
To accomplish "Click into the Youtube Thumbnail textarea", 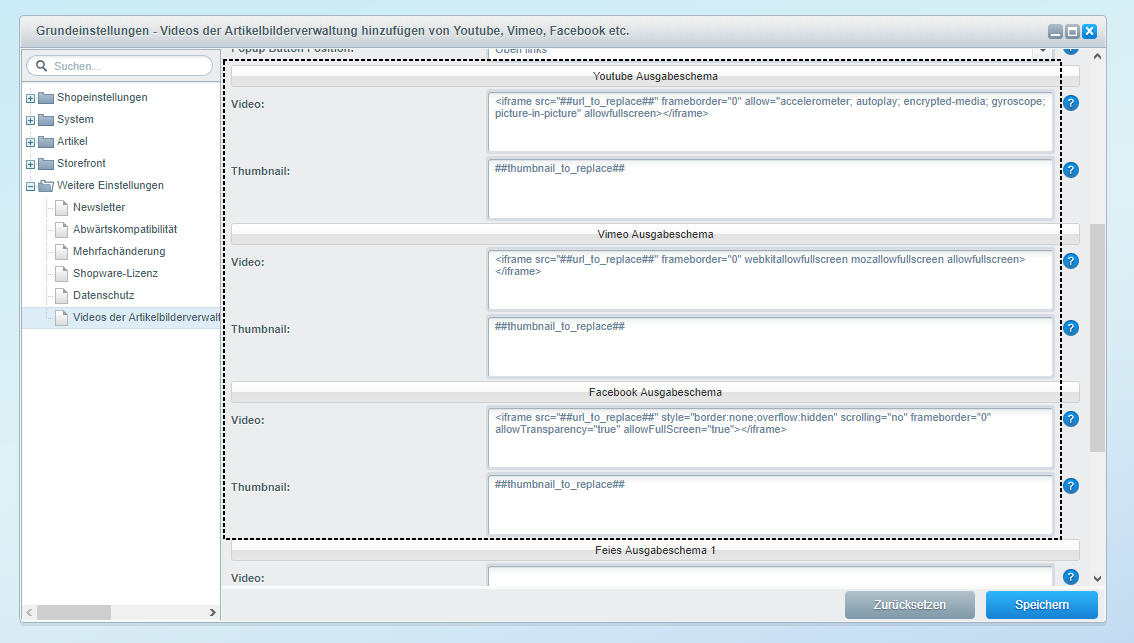I will point(770,189).
